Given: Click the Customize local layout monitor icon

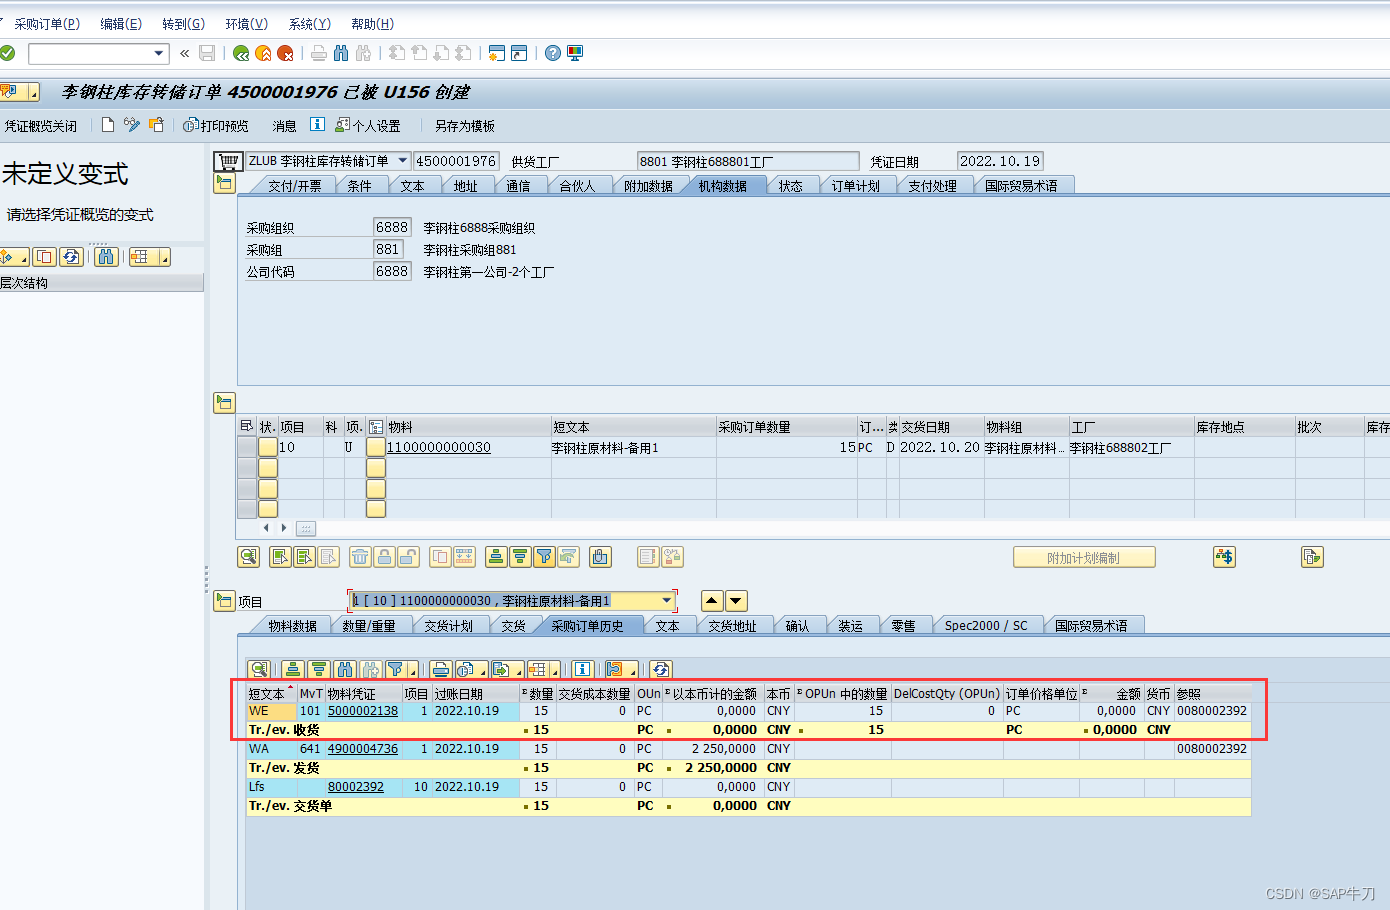Looking at the screenshot, I should 575,53.
